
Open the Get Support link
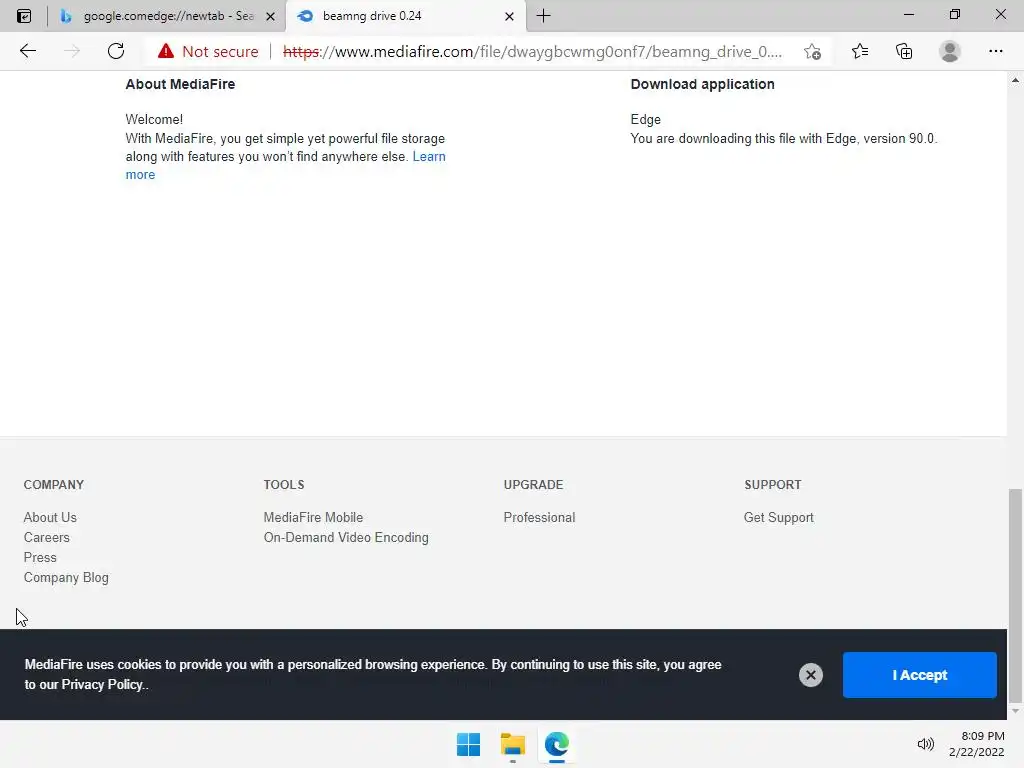coord(778,517)
